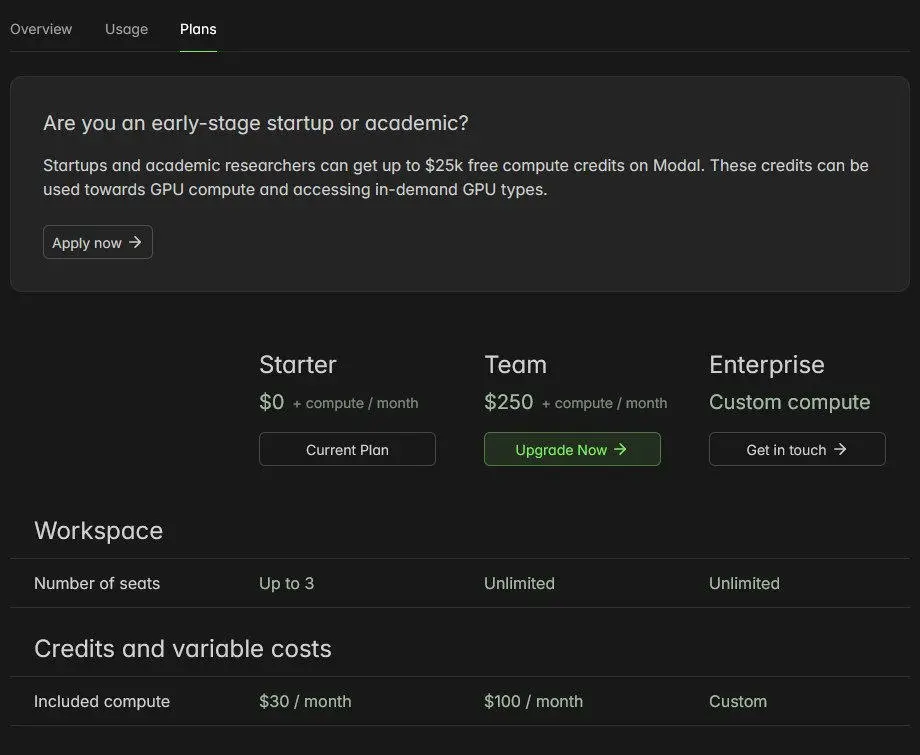920x755 pixels.
Task: Click Get in touch for Enterprise
Action: coord(797,449)
